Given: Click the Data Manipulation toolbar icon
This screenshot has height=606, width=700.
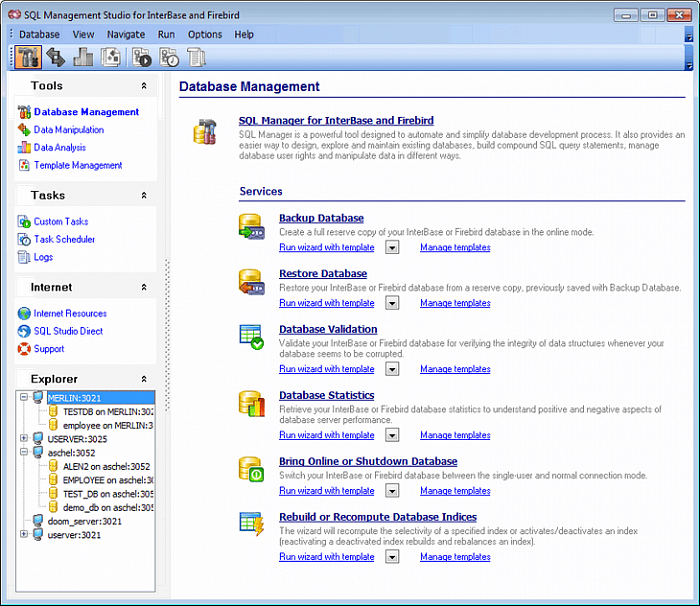Looking at the screenshot, I should (56, 57).
